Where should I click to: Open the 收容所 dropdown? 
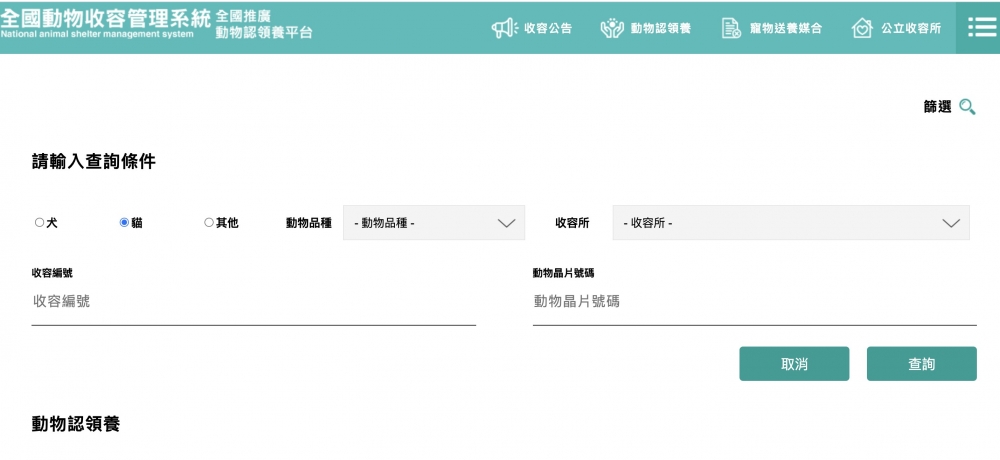(791, 223)
